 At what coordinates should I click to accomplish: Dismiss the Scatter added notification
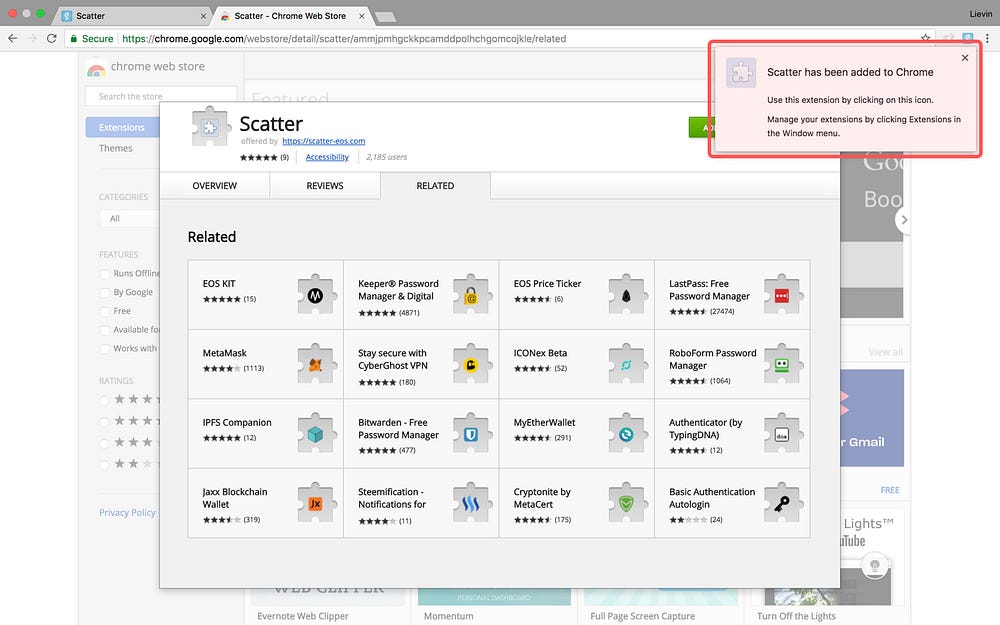tap(965, 58)
